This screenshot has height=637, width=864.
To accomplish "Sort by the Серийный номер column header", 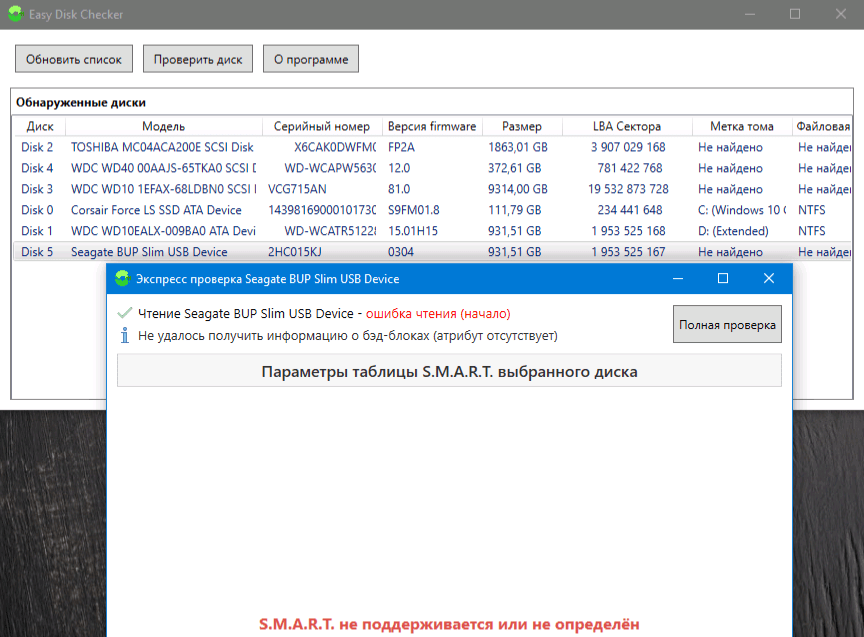I will [x=321, y=126].
